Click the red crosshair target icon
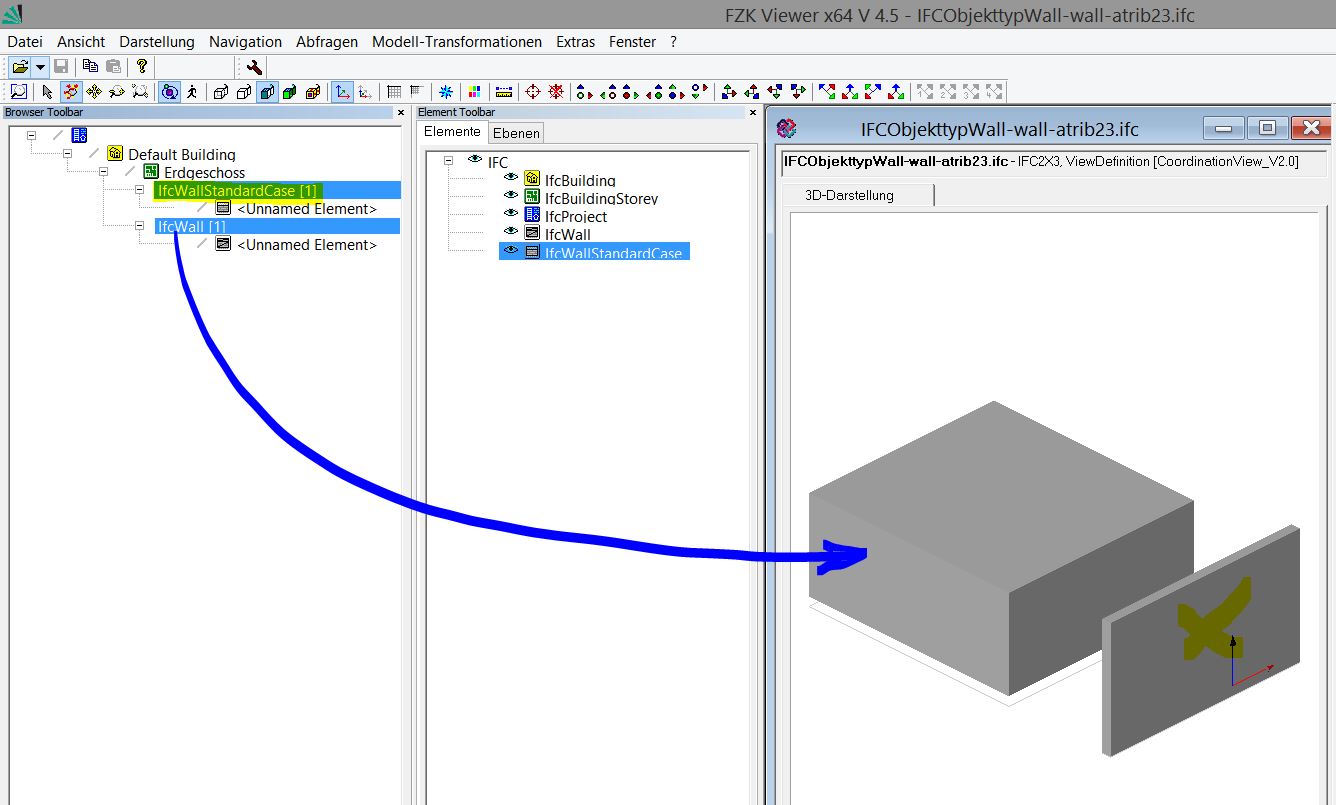The height and width of the screenshot is (805, 1336). click(x=533, y=92)
